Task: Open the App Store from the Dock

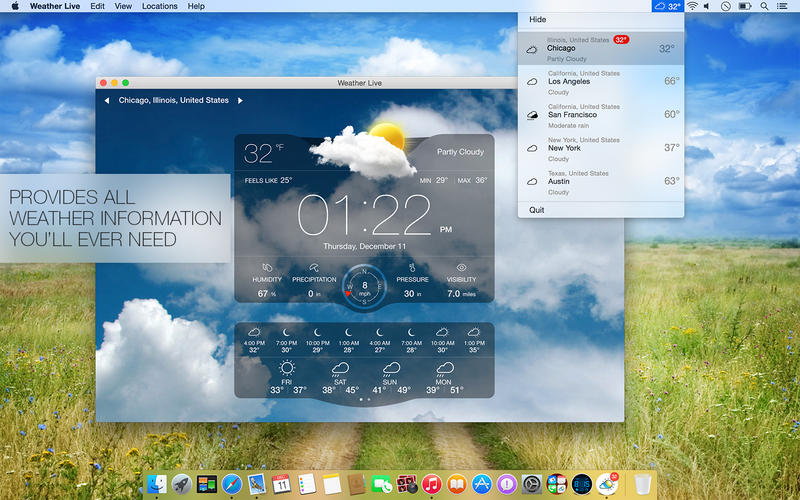Action: (480, 485)
